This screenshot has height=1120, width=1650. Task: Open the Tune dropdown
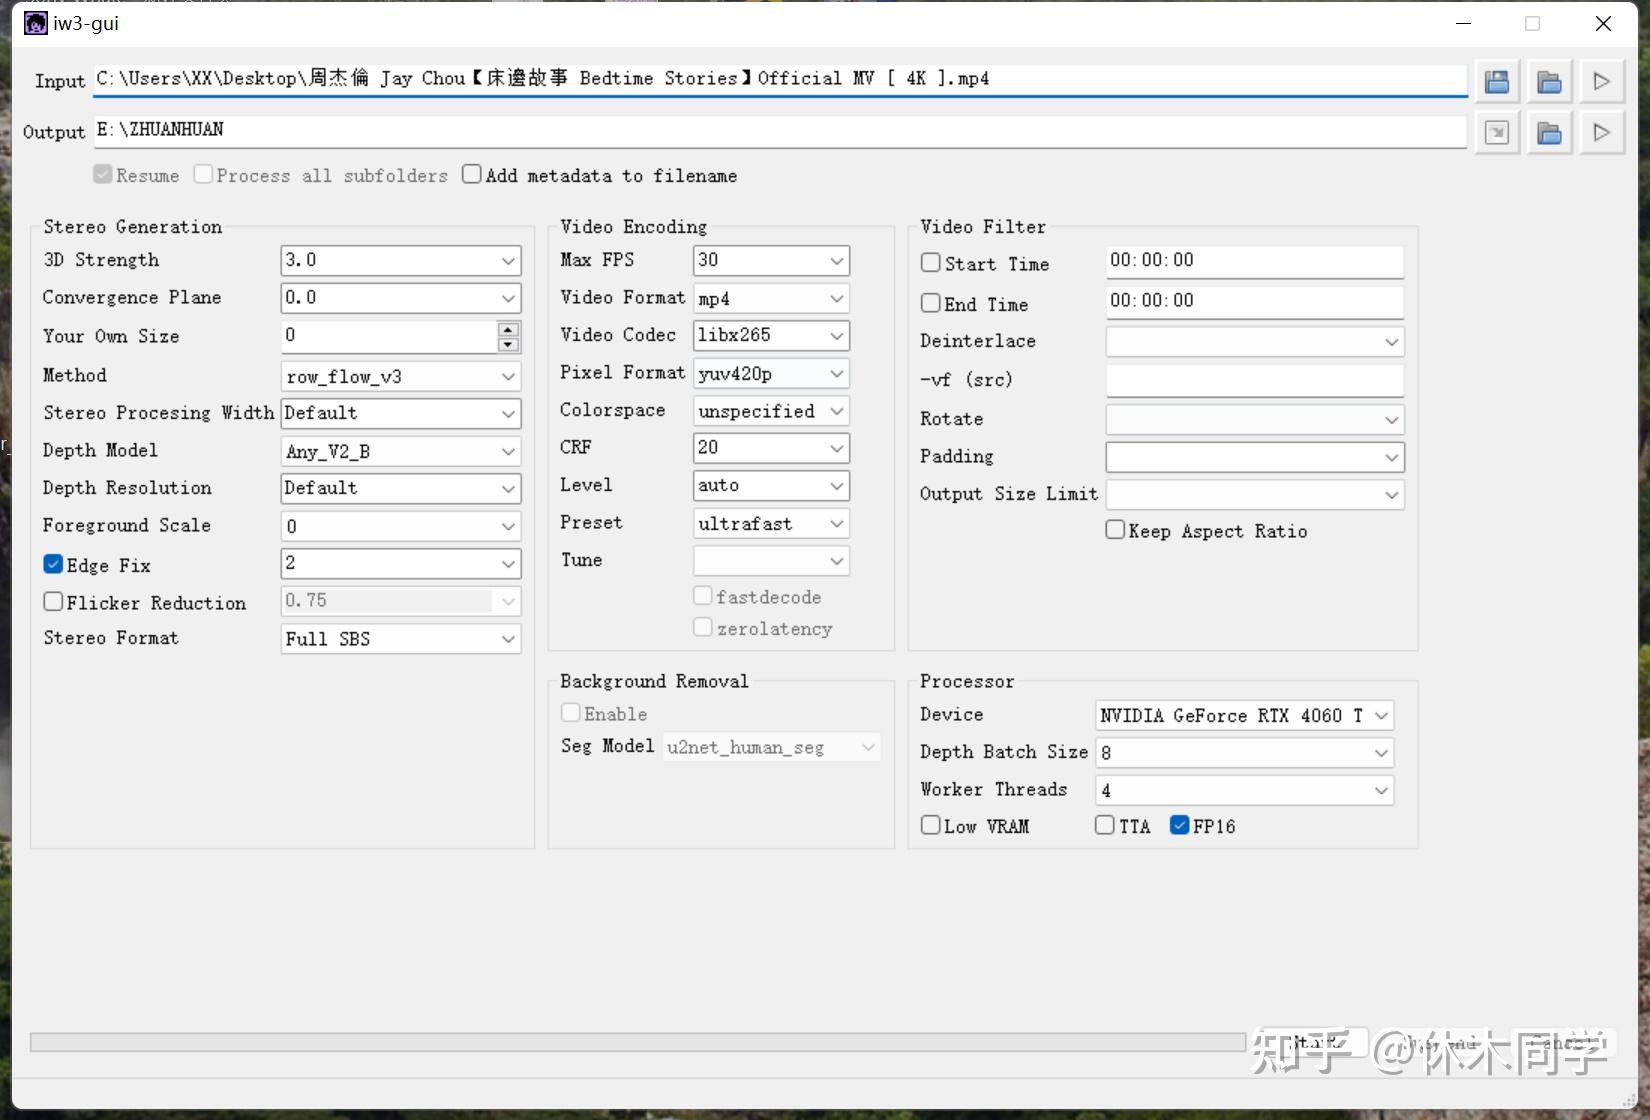point(771,561)
